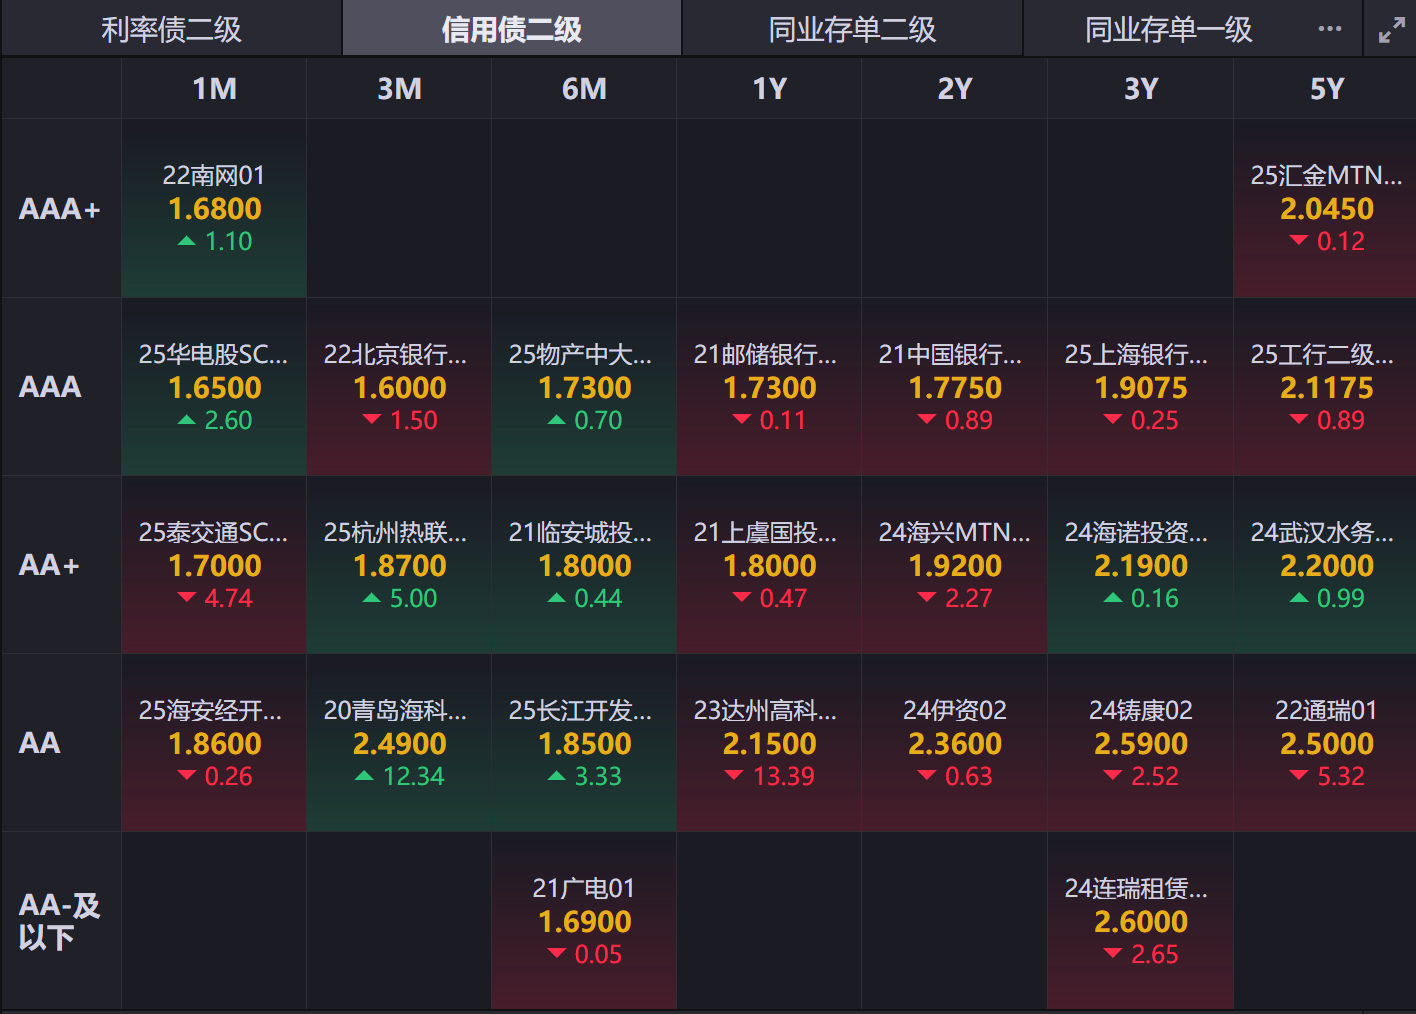Open the 23达州高科 bond cell
1416x1014 pixels.
pyautogui.click(x=769, y=743)
